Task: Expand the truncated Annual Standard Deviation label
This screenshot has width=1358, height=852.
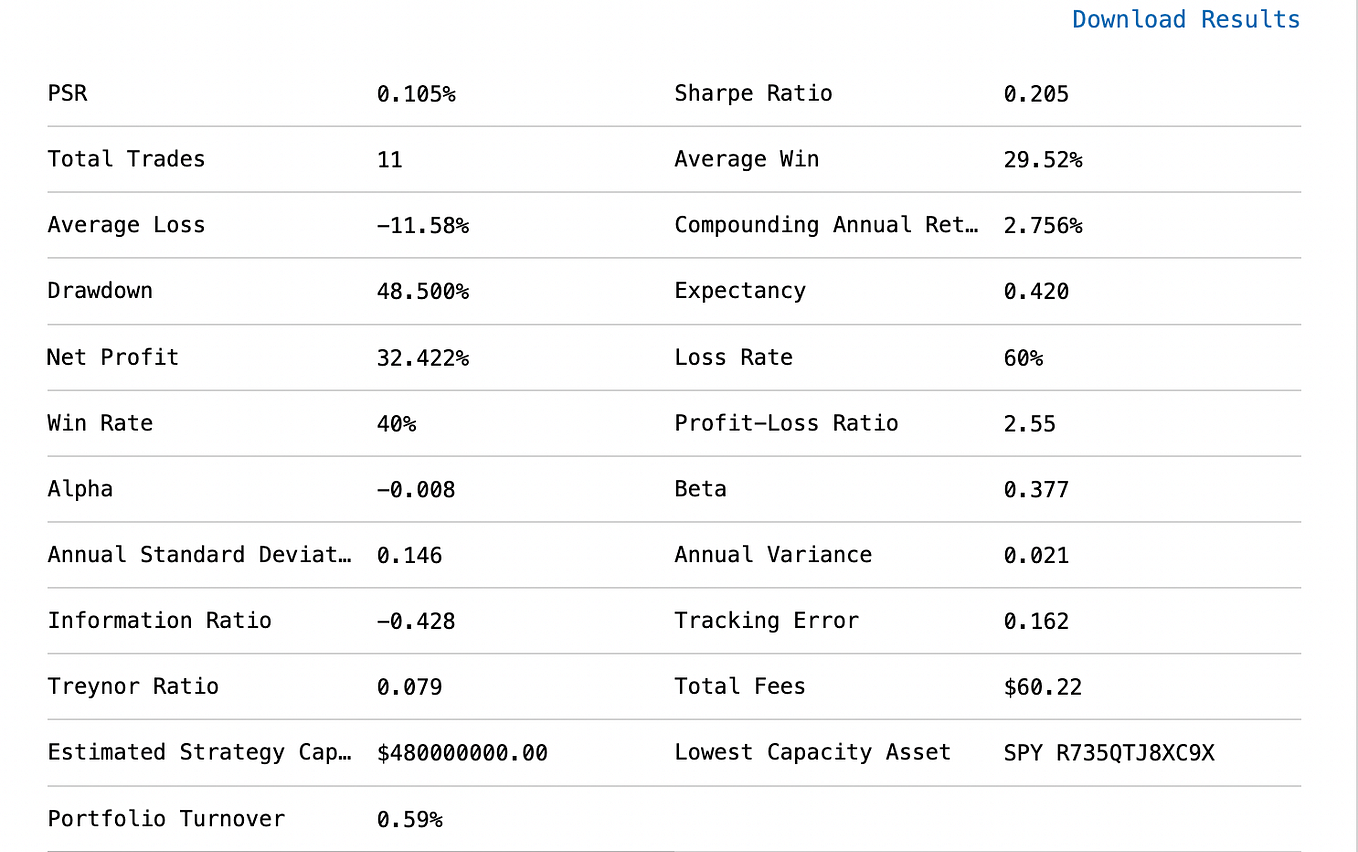Action: 199,555
